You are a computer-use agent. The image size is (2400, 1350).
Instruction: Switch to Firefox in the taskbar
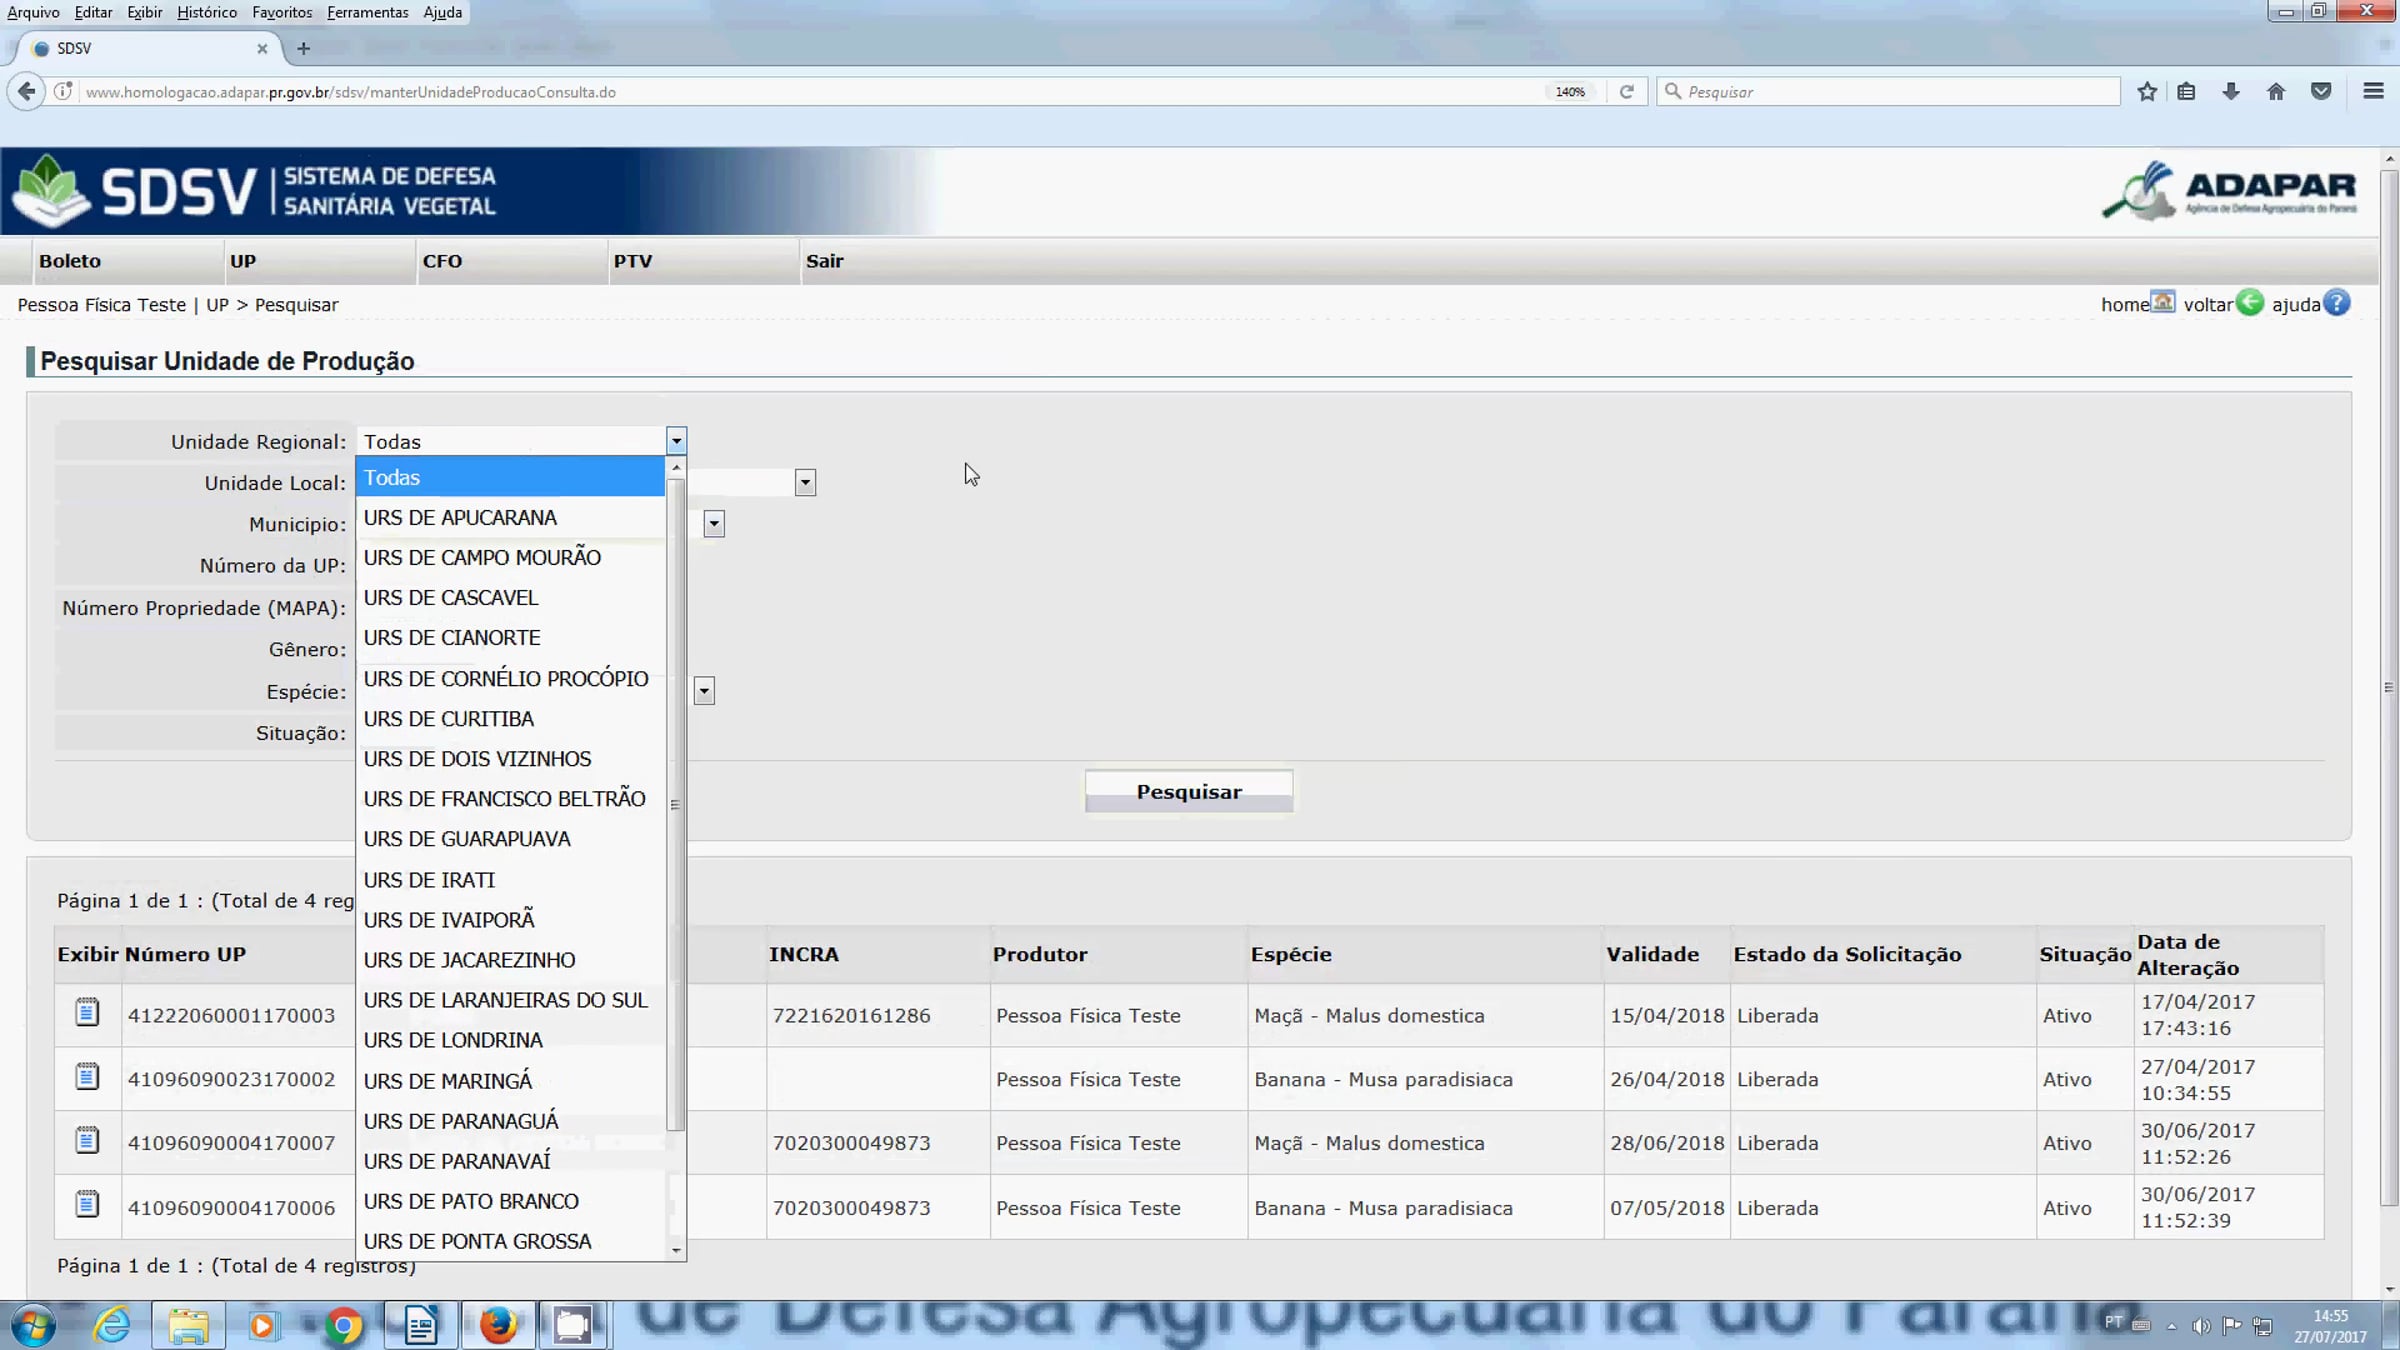498,1326
